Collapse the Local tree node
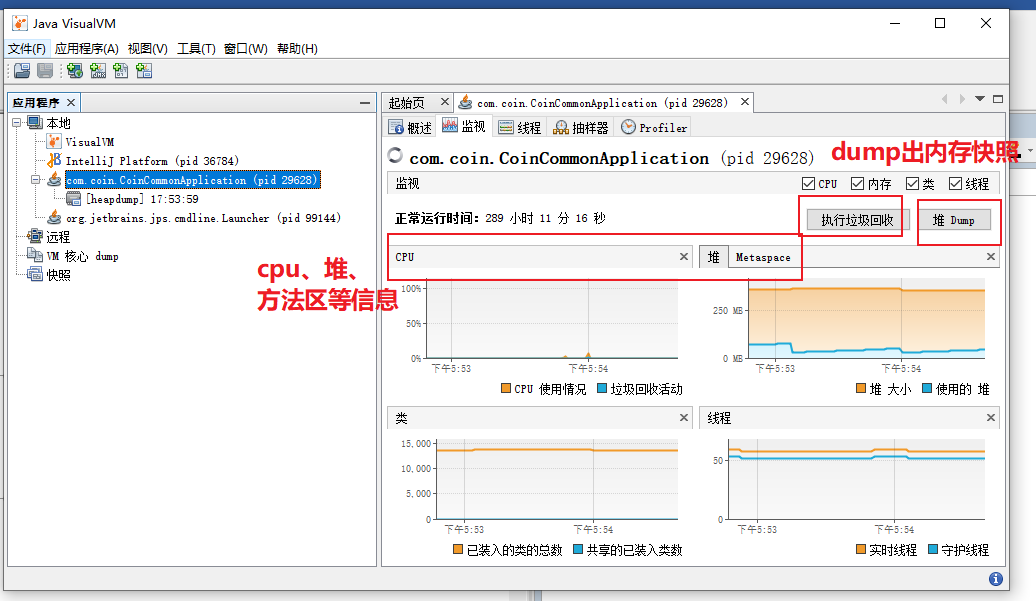 [17, 123]
